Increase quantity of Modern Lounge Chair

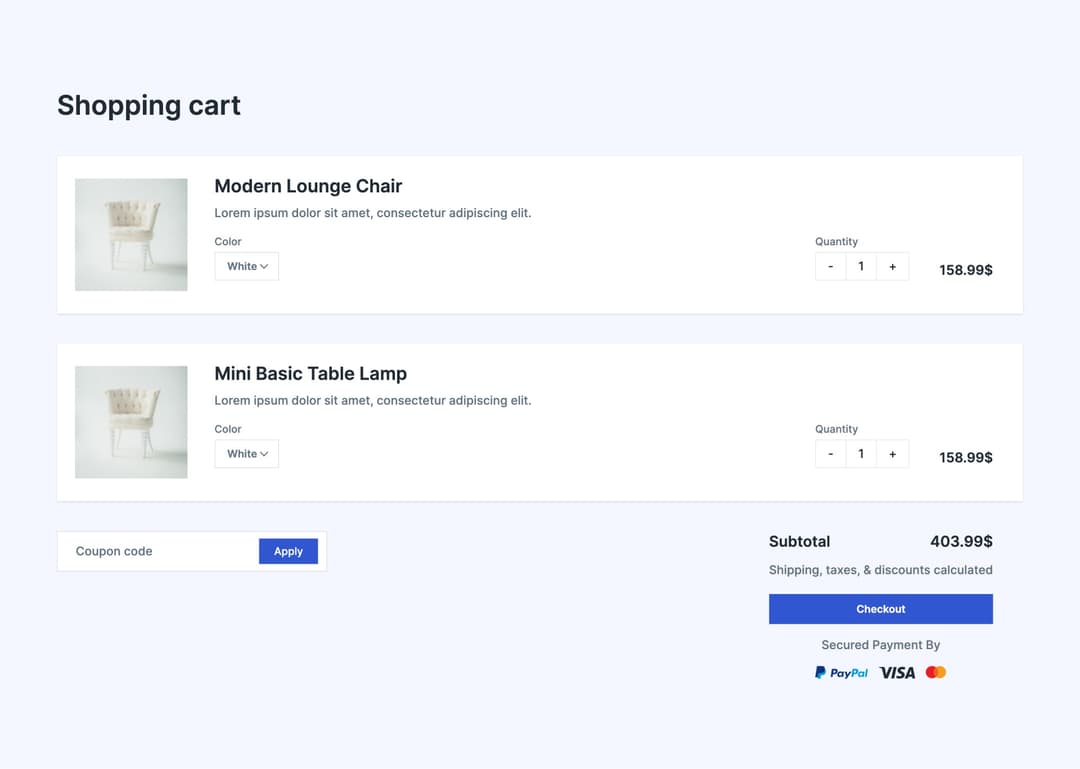[892, 266]
